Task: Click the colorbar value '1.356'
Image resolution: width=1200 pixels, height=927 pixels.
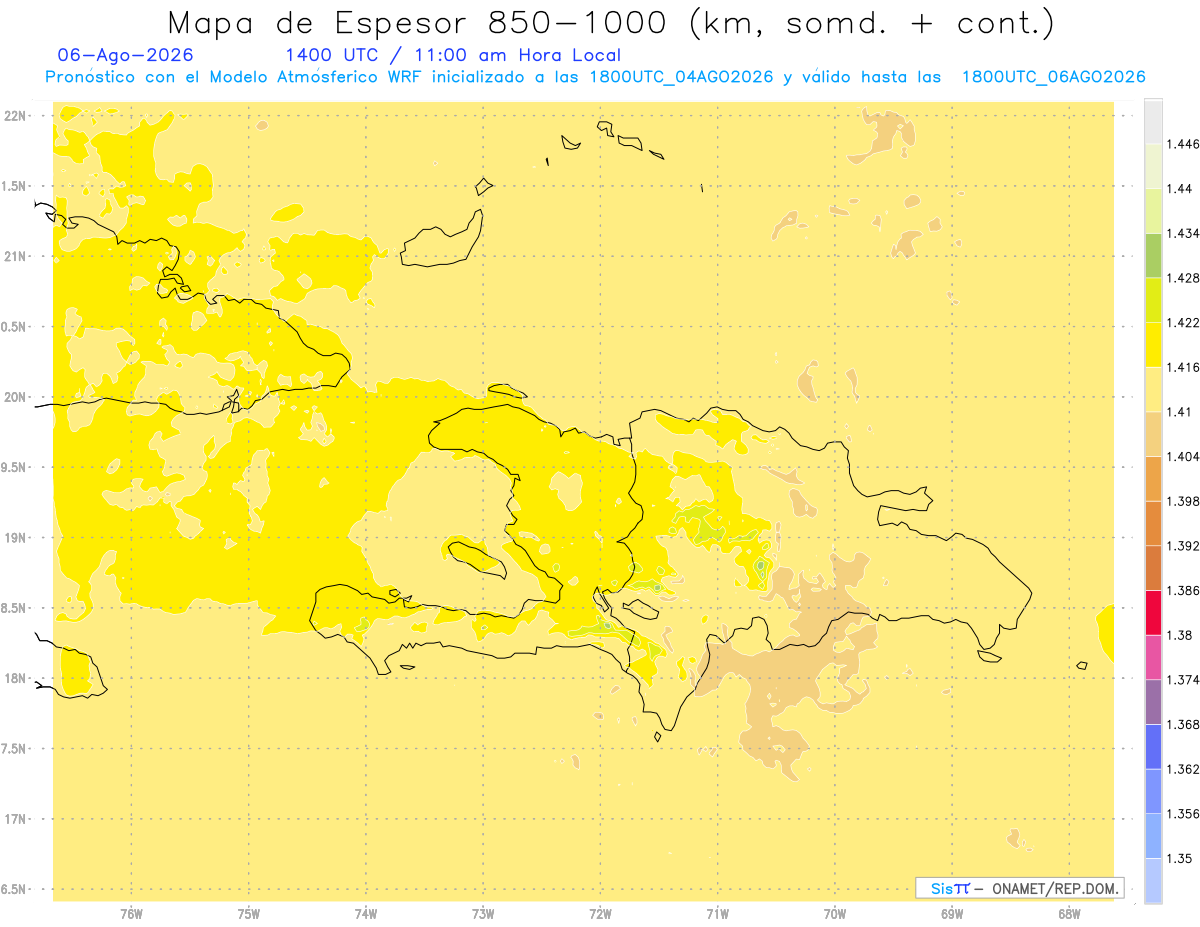Action: (1184, 814)
